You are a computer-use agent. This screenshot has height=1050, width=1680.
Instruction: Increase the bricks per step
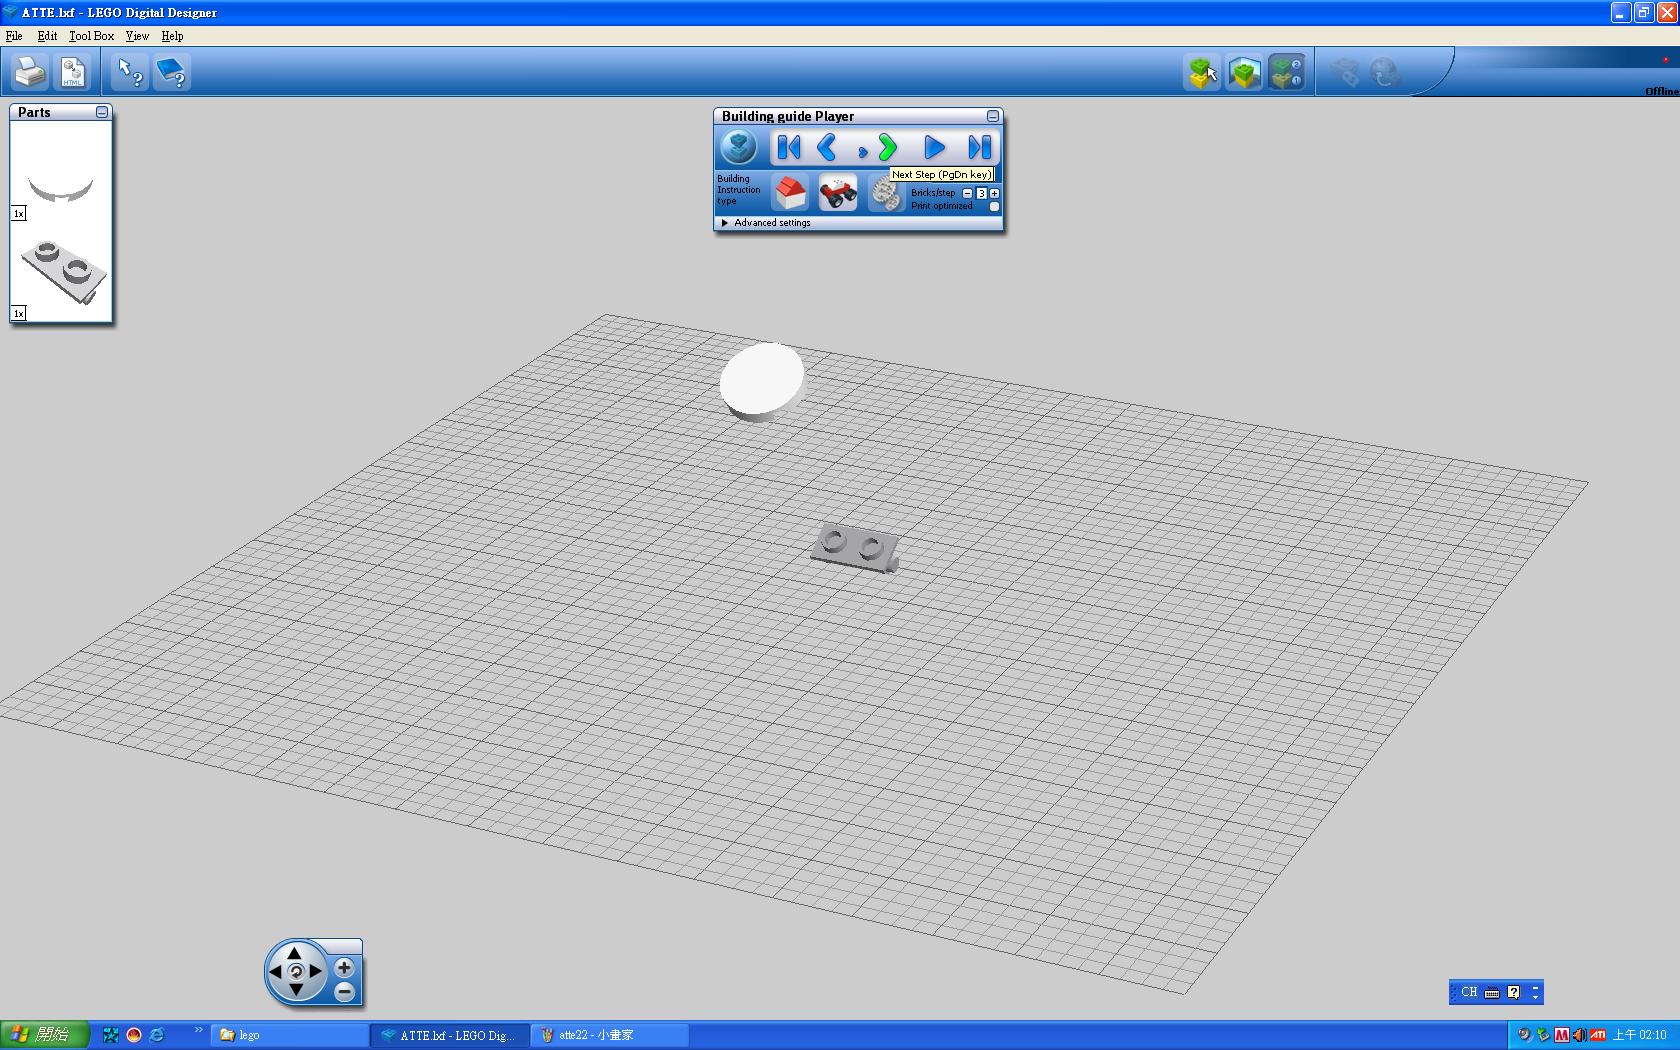pyautogui.click(x=994, y=193)
